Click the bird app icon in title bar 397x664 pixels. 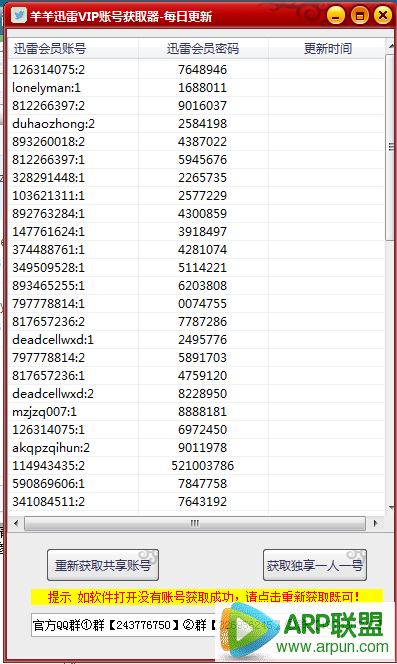[x=19, y=15]
